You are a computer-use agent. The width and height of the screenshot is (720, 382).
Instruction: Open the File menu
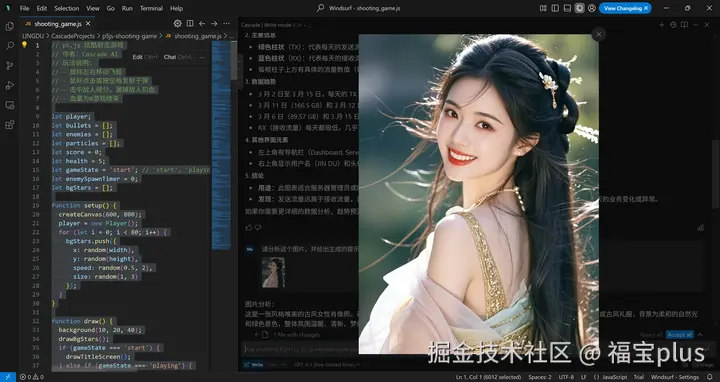24,8
